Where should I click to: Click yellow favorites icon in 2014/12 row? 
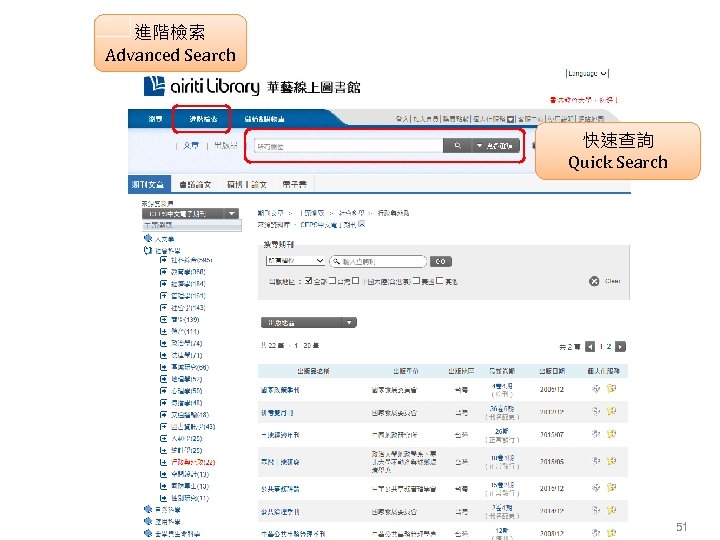(611, 510)
